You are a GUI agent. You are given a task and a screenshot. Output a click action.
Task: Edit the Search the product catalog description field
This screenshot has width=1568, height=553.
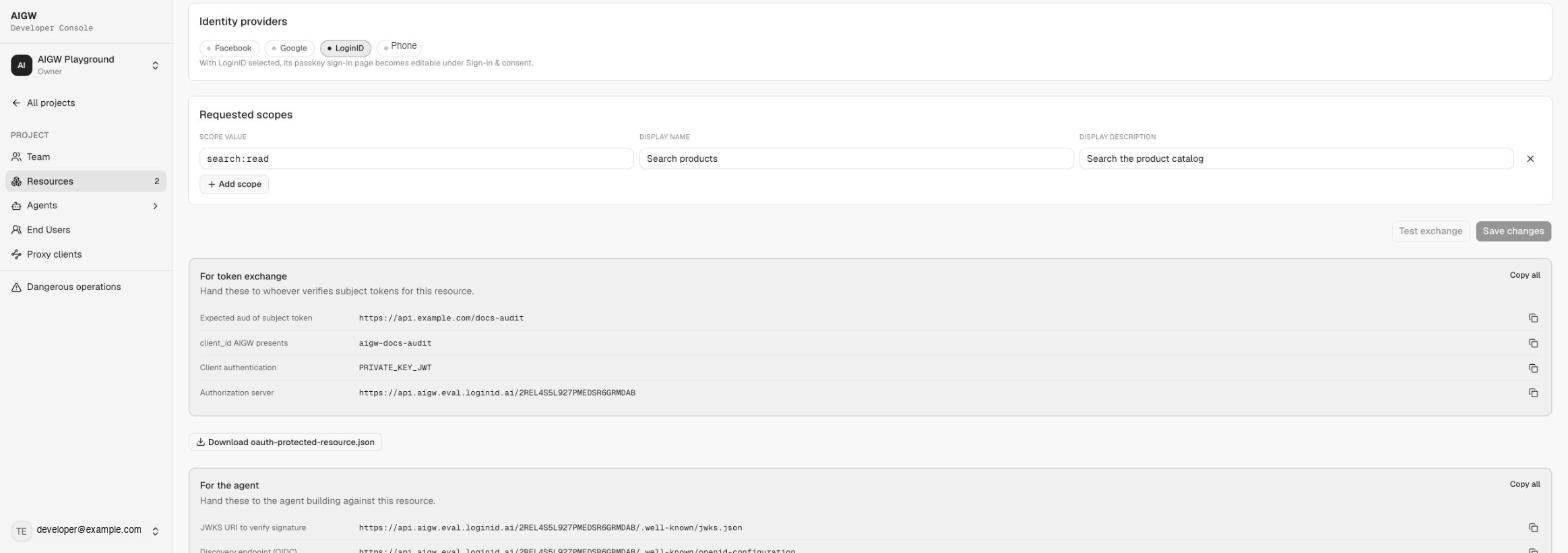tap(1296, 159)
